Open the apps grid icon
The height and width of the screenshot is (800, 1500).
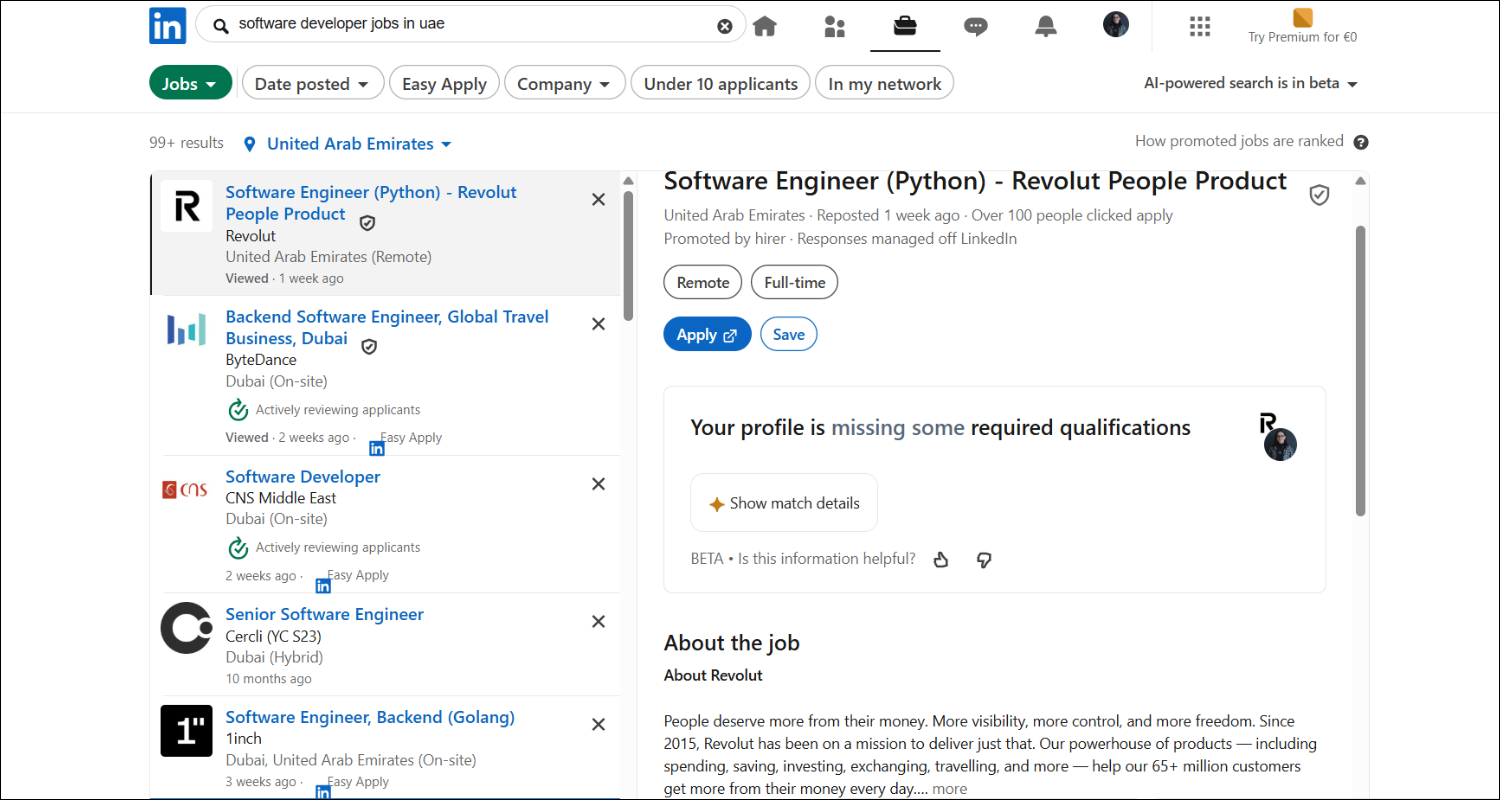(1199, 26)
